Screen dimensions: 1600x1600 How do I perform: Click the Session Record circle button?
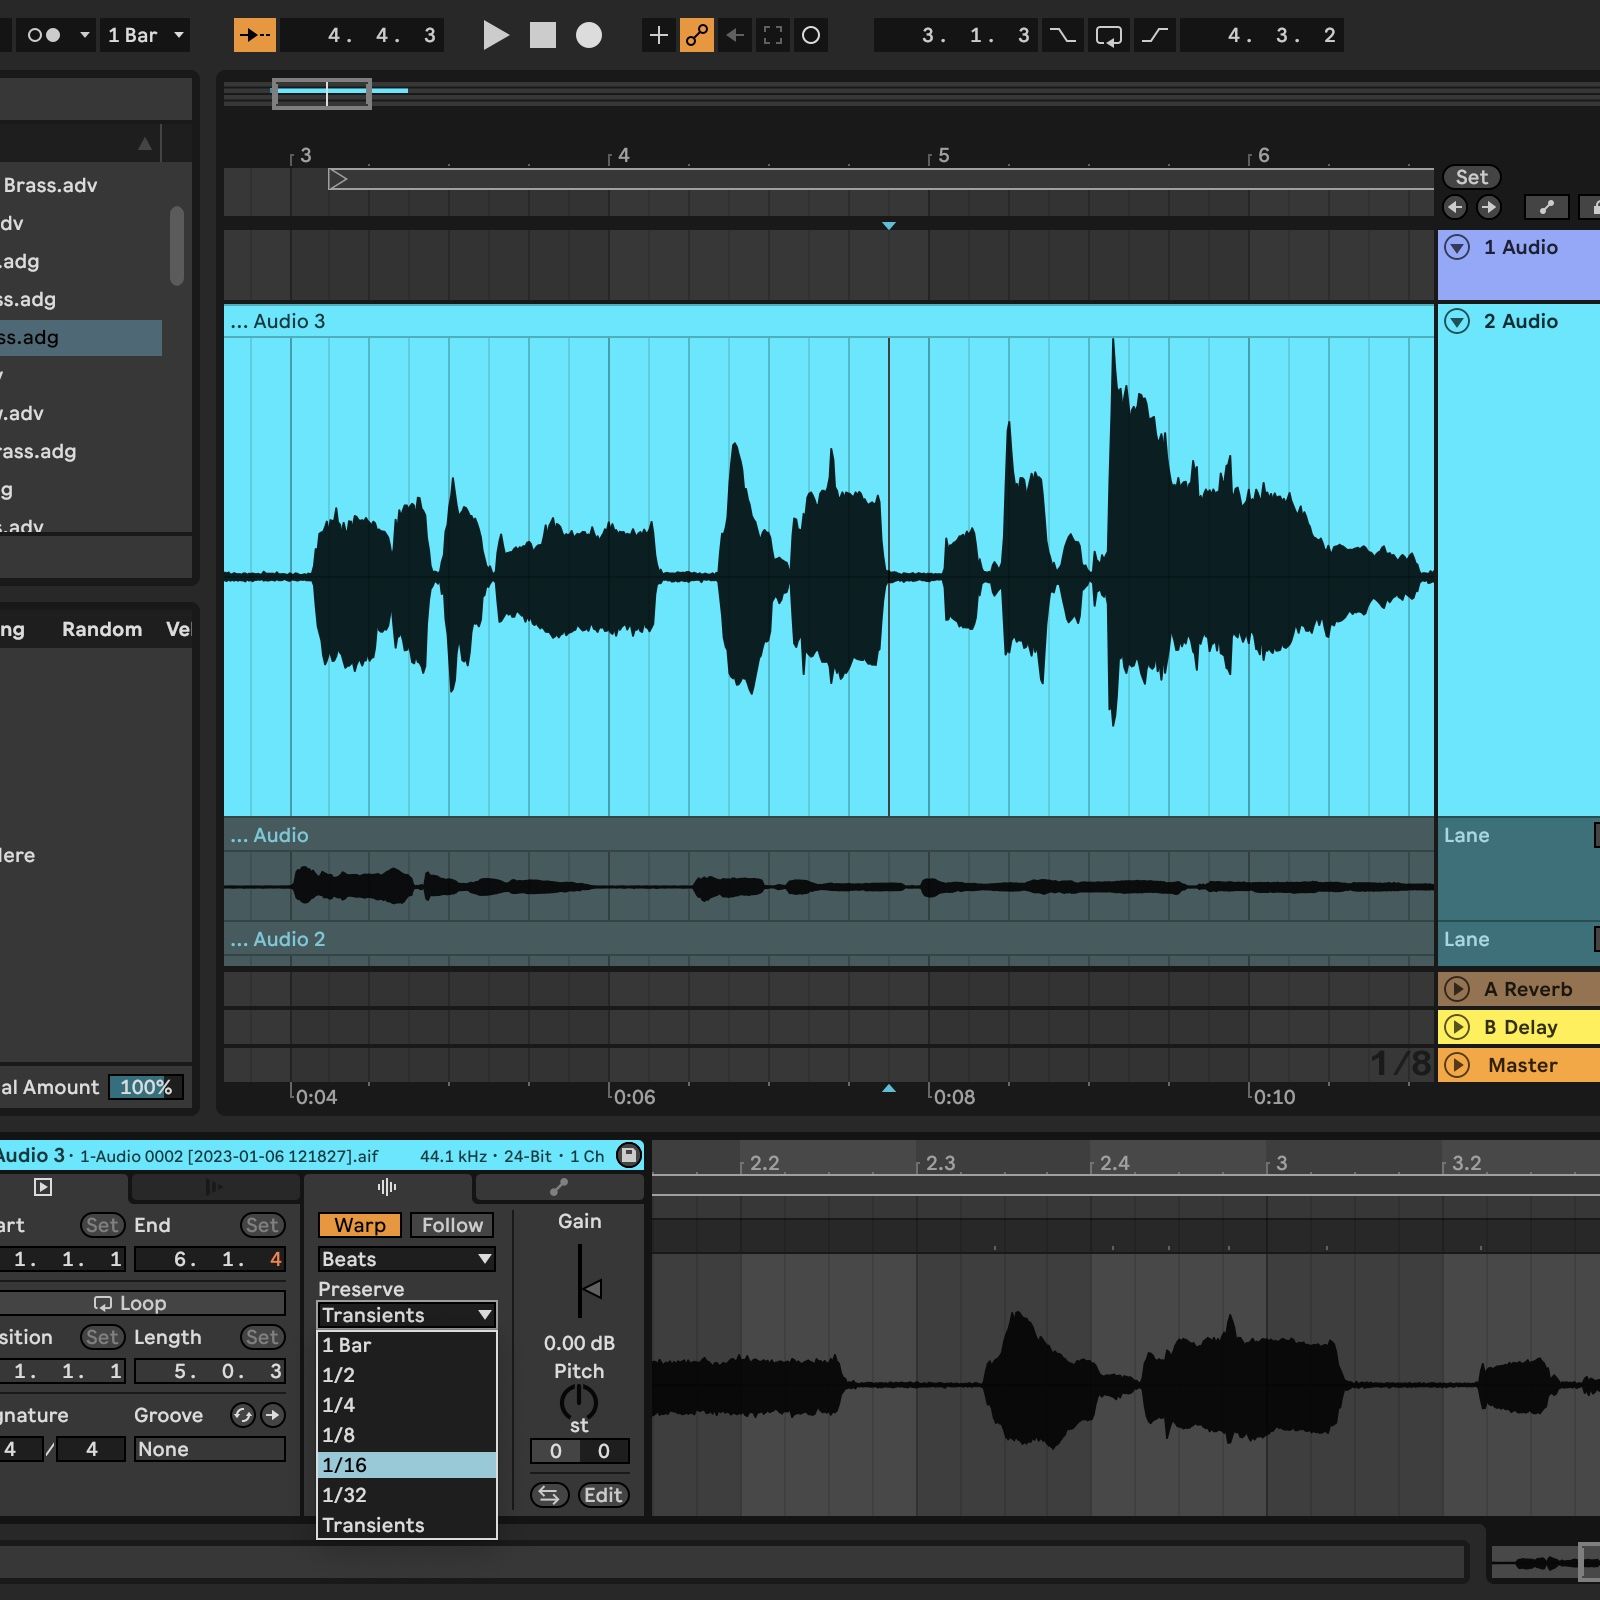point(811,36)
